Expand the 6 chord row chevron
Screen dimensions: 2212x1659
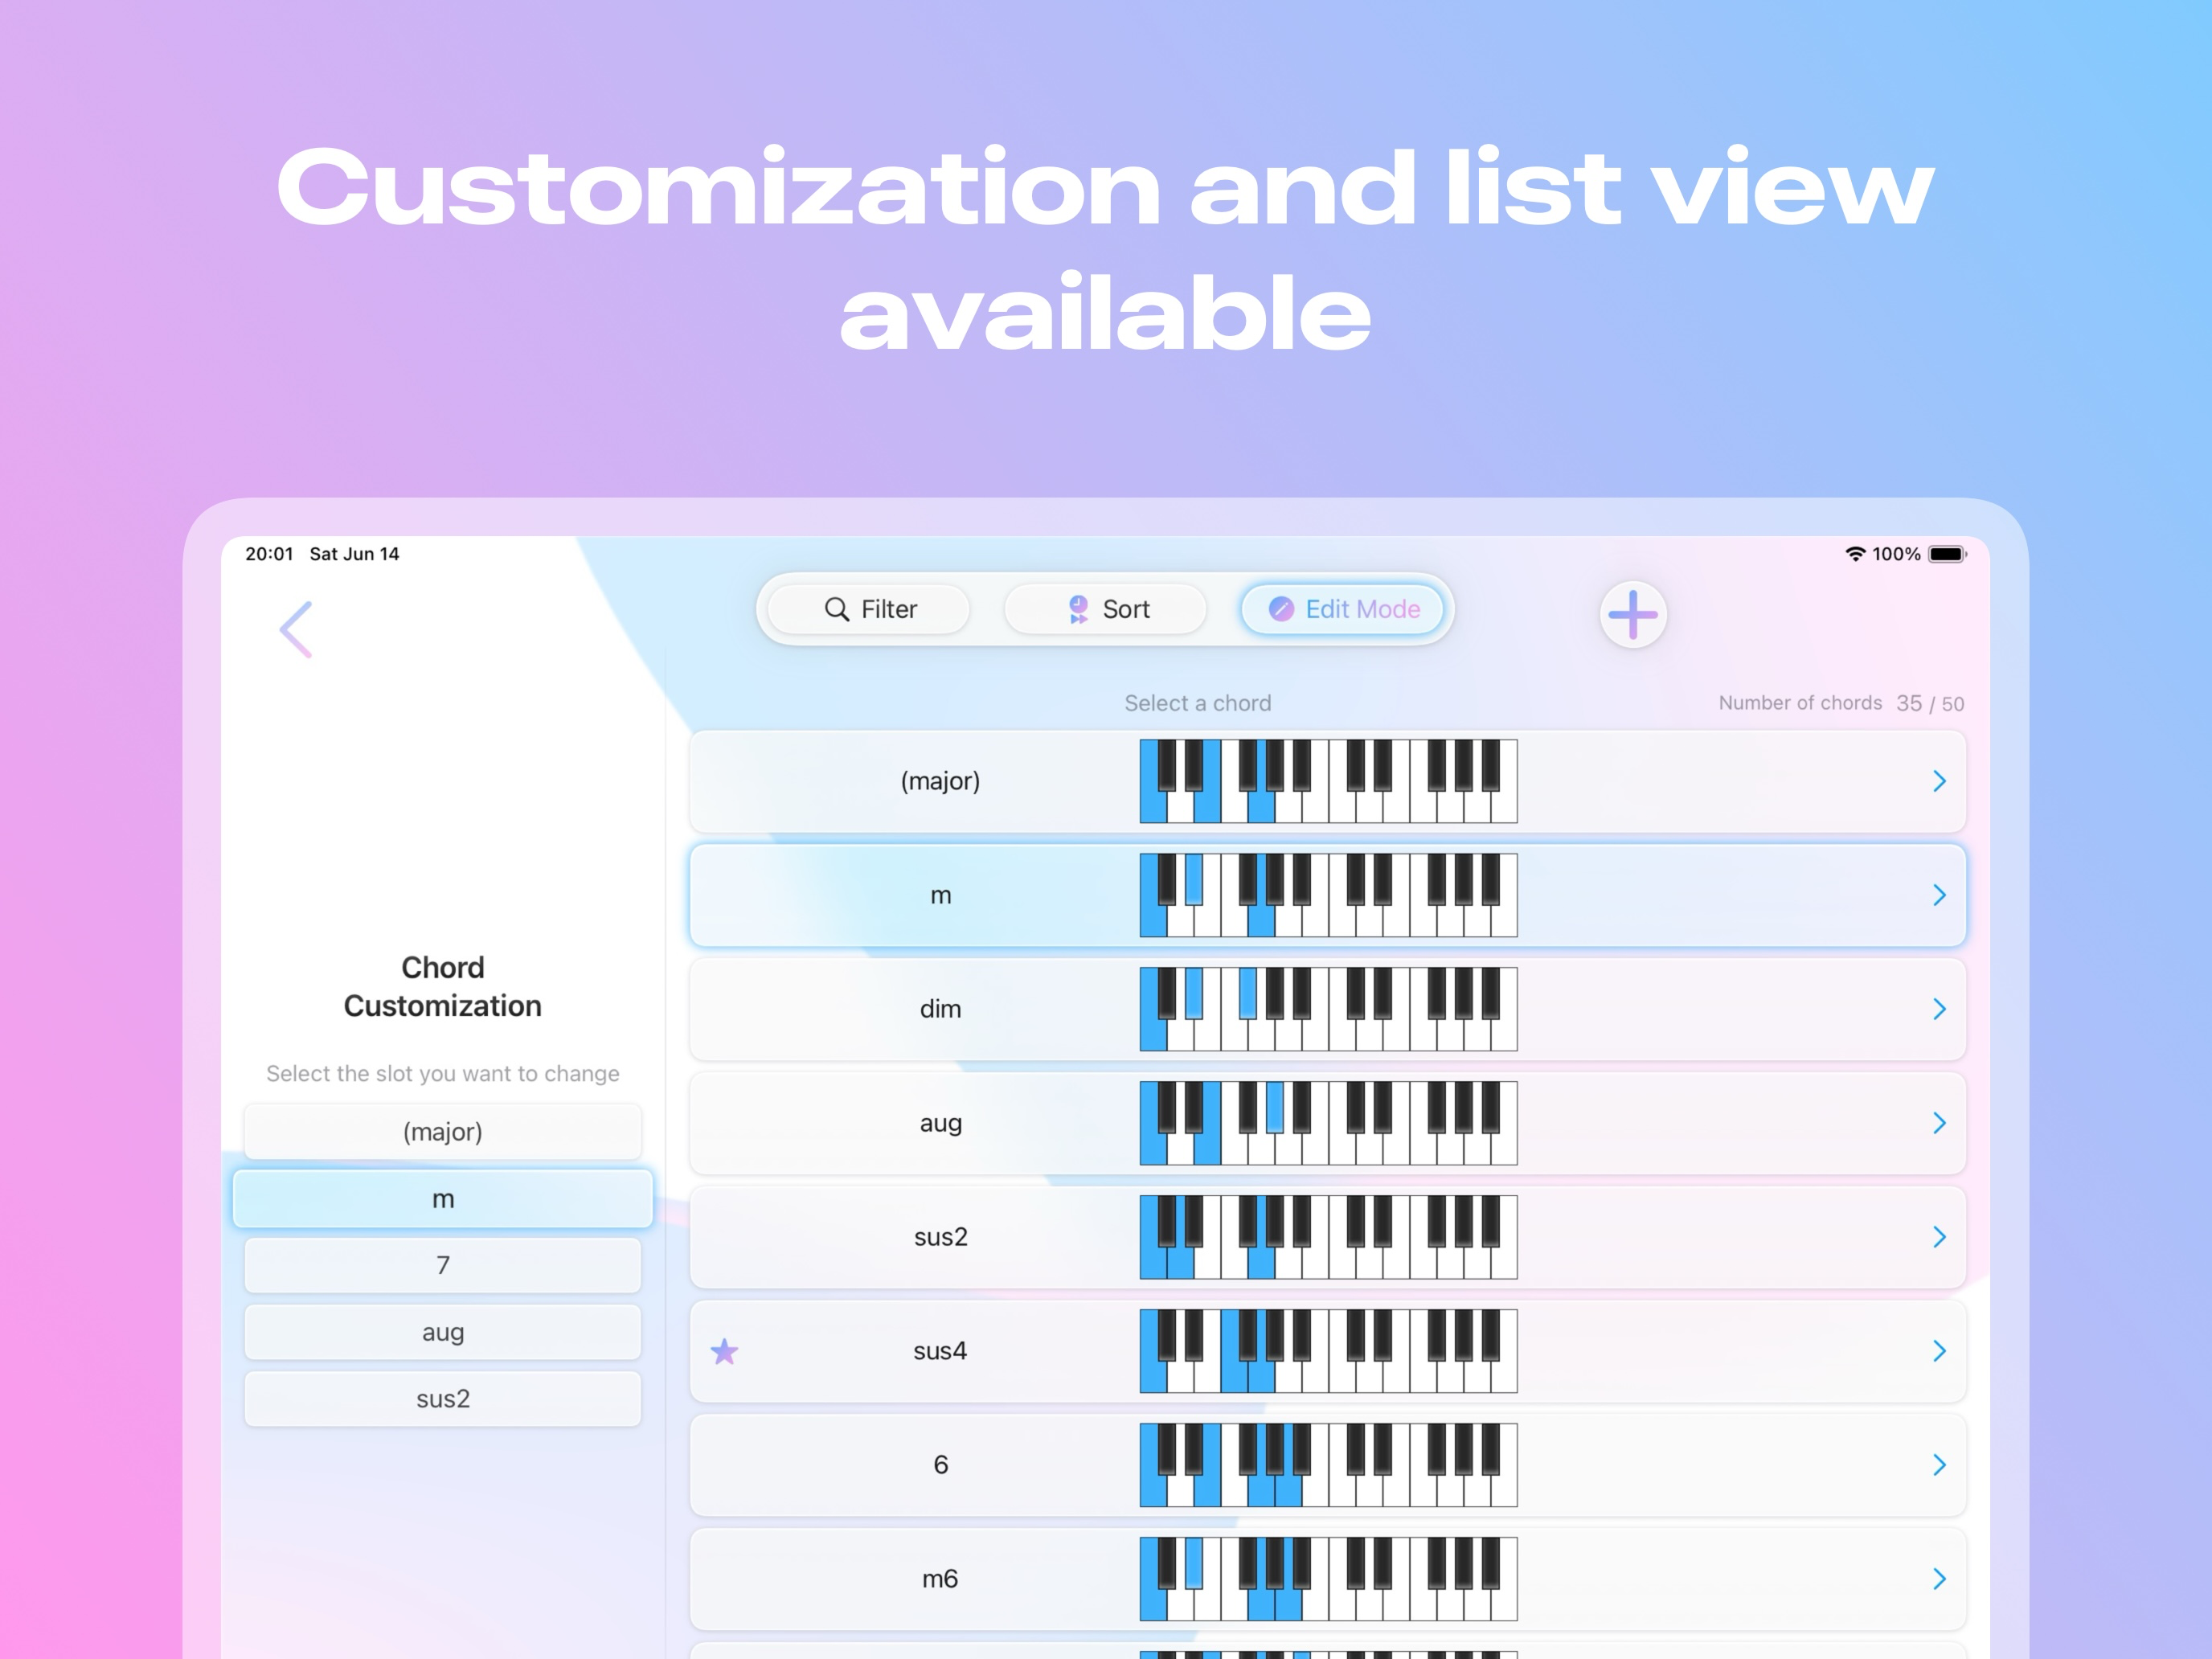(x=1939, y=1465)
